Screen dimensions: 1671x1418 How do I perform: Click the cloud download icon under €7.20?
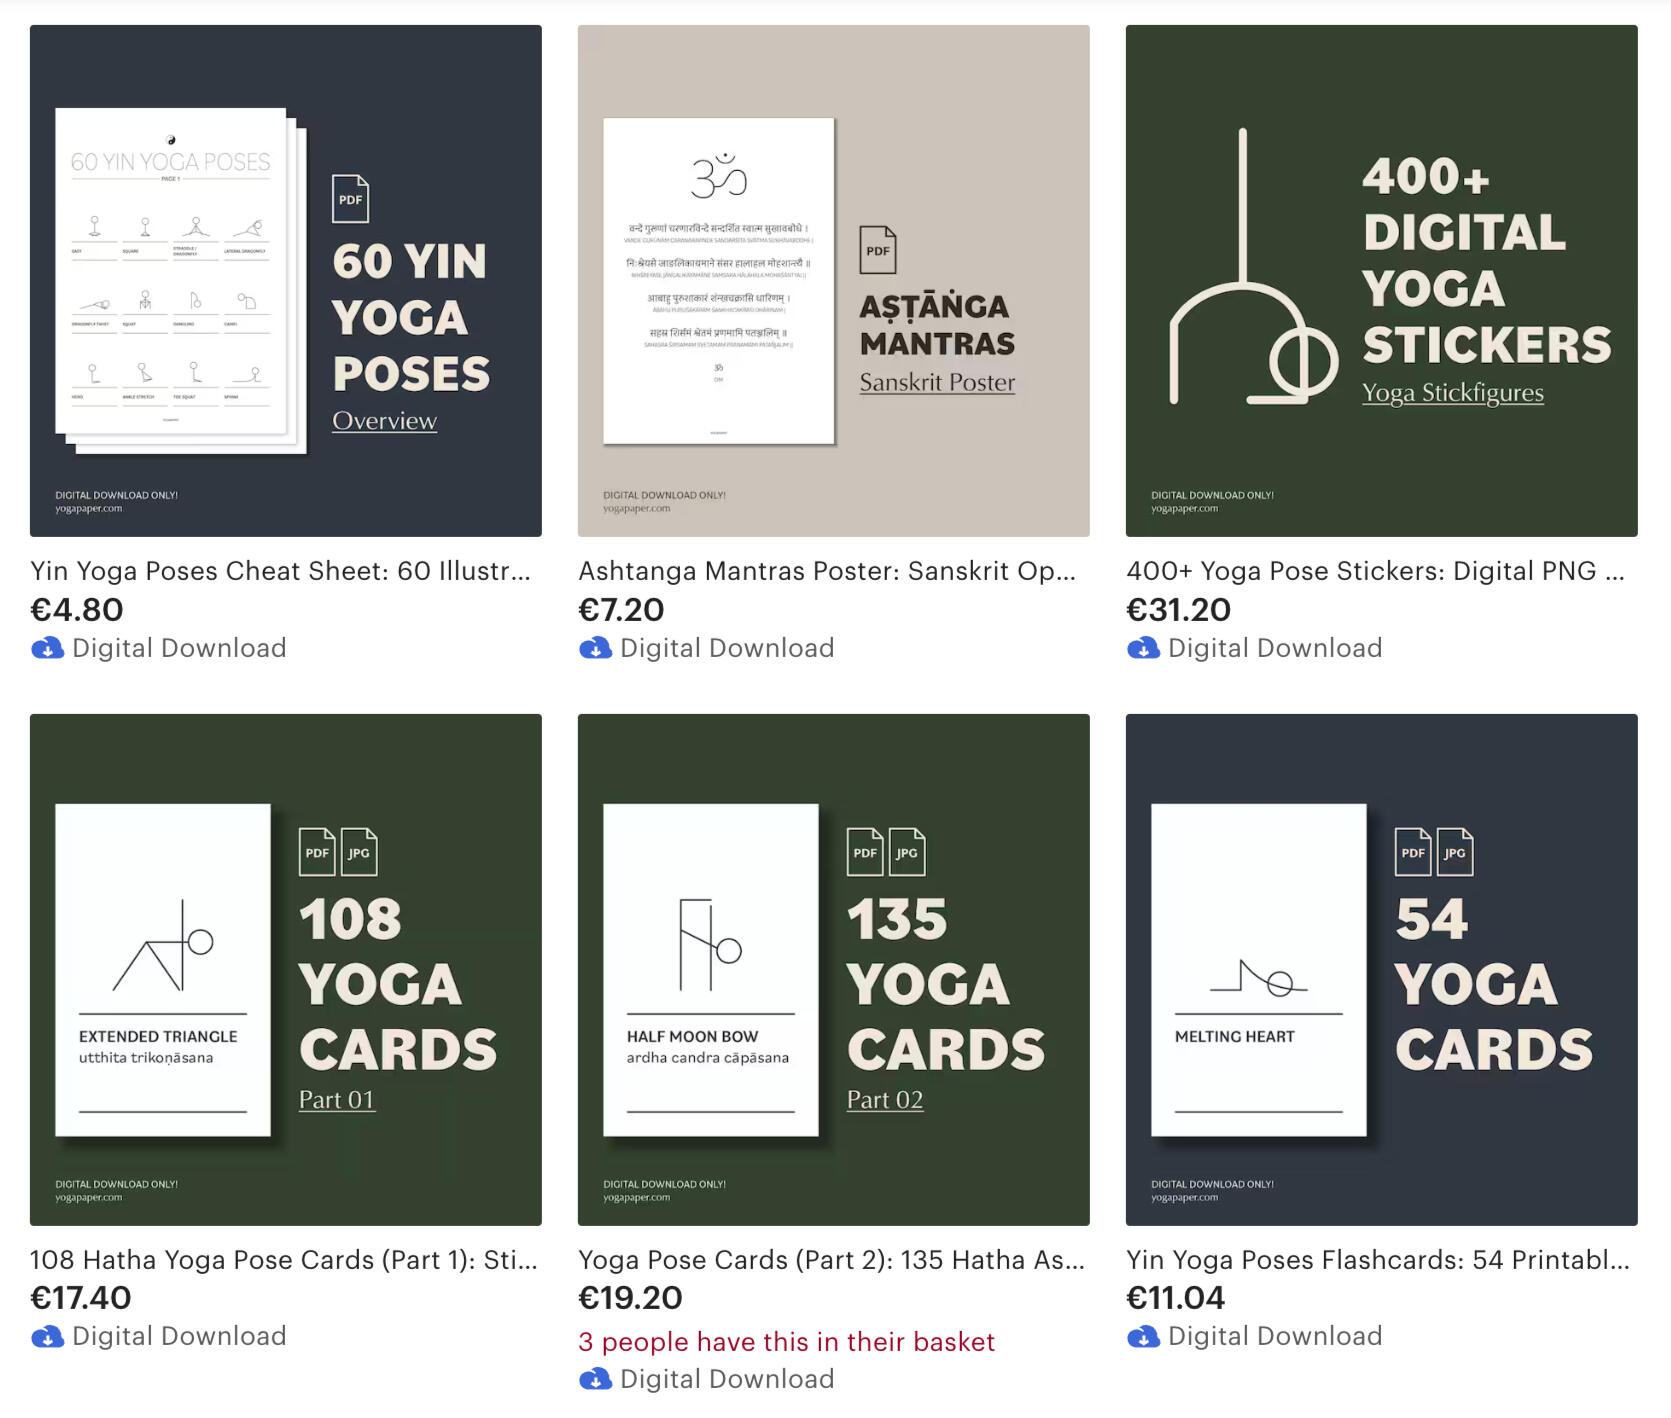[x=596, y=649]
